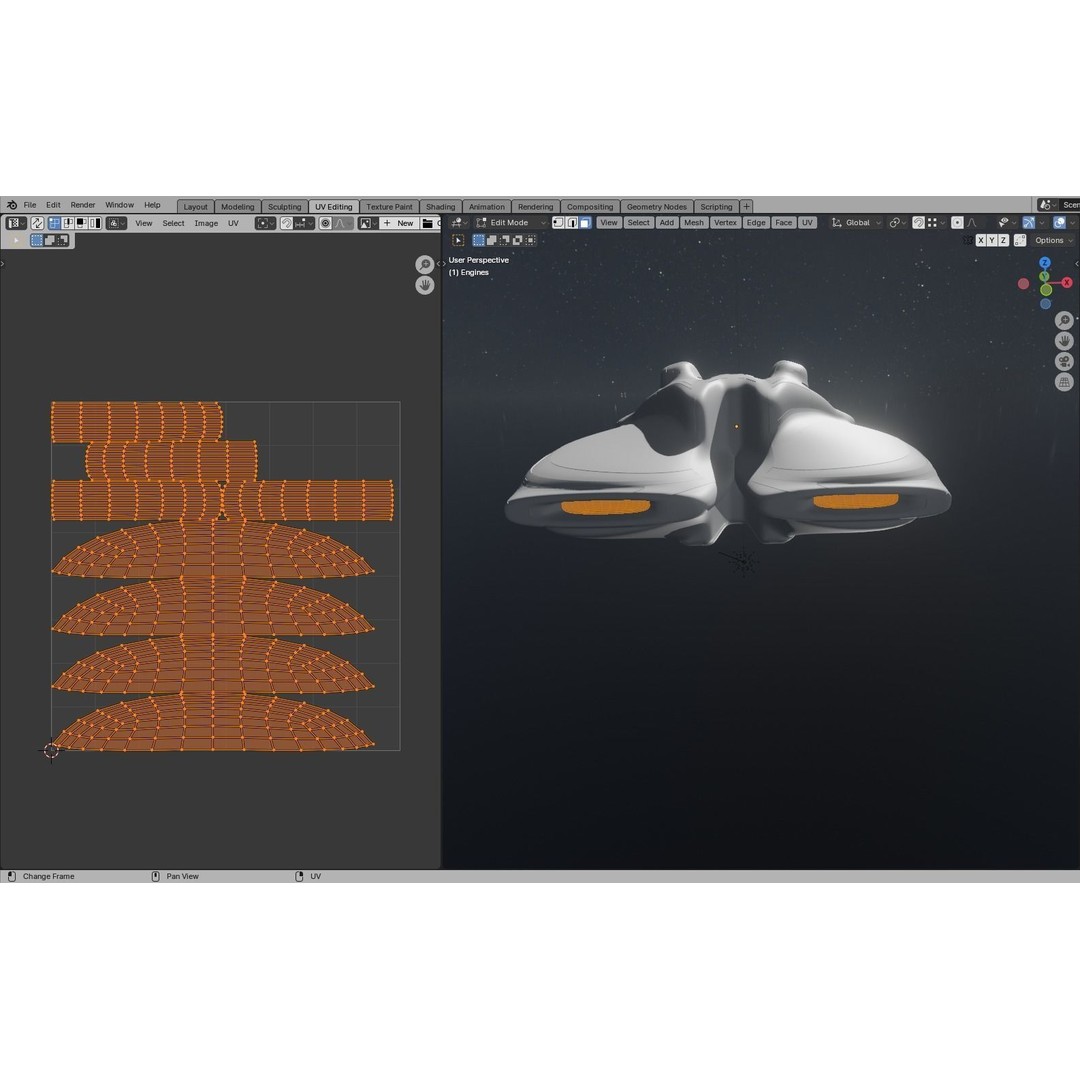Toggle snapping magnet in 3D viewport

919,222
